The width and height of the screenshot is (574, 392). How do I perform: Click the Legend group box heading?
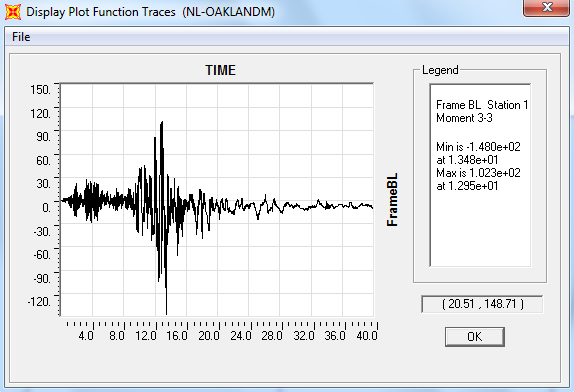pos(440,70)
